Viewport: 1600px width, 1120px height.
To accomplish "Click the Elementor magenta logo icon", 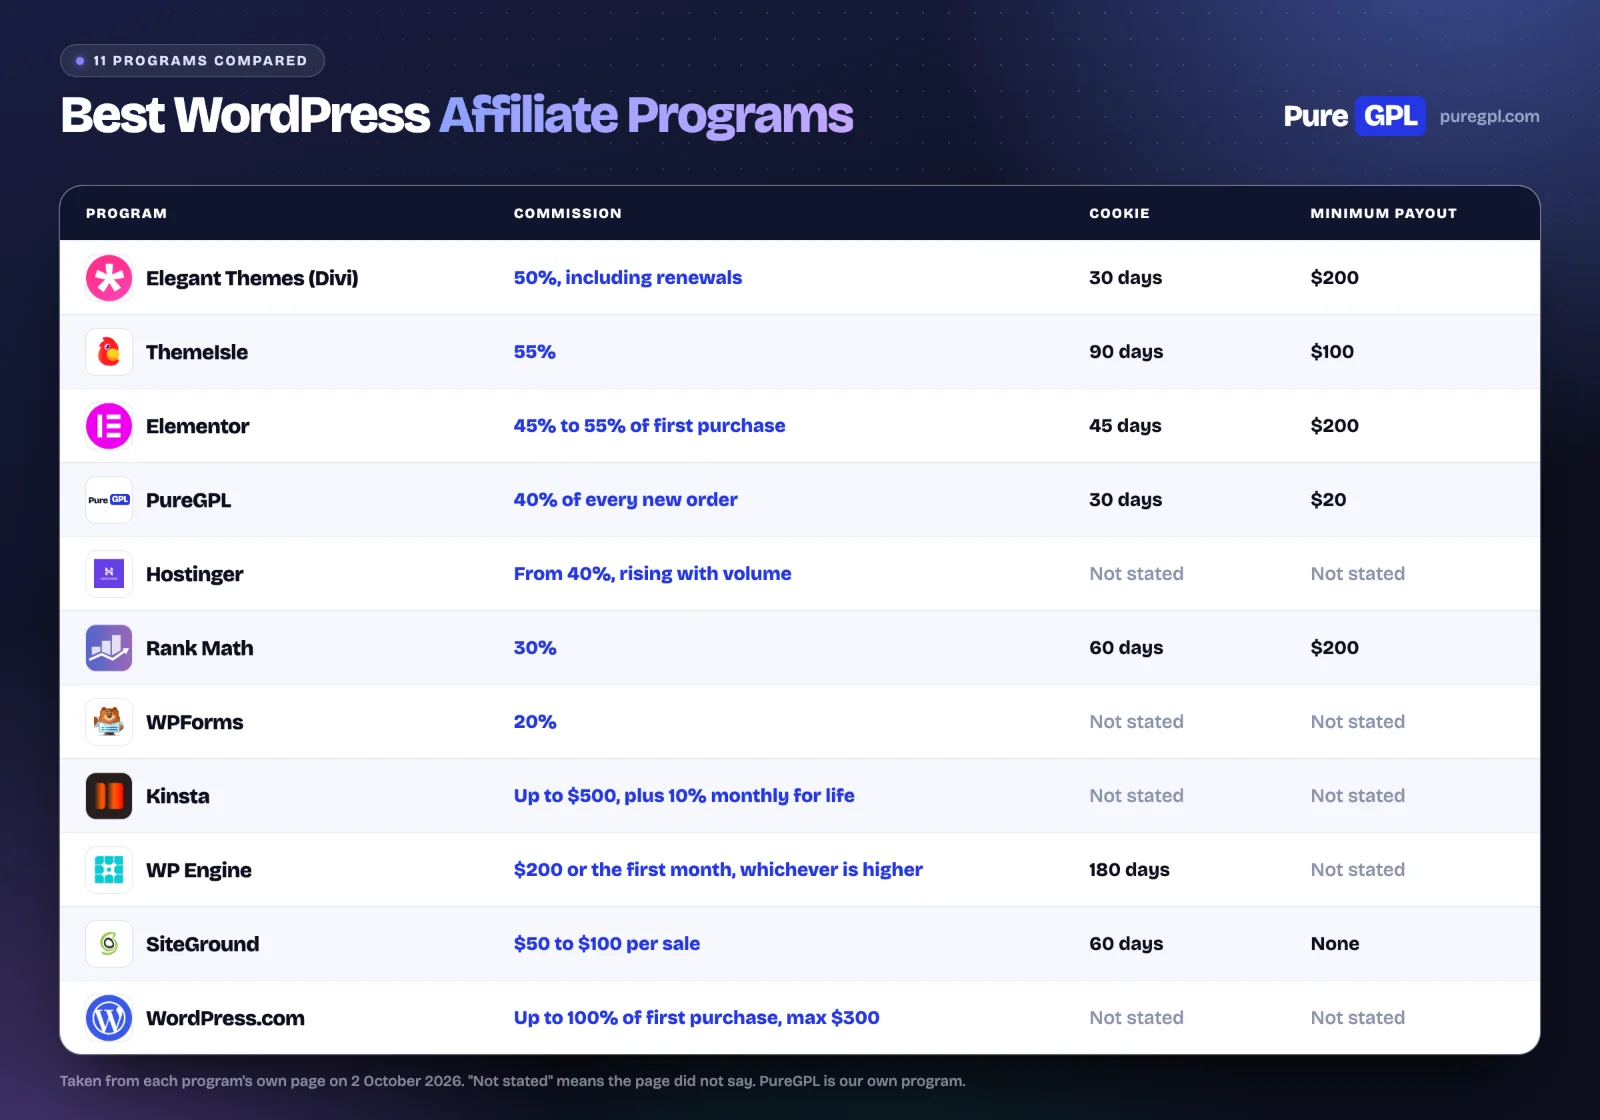I will (x=109, y=426).
